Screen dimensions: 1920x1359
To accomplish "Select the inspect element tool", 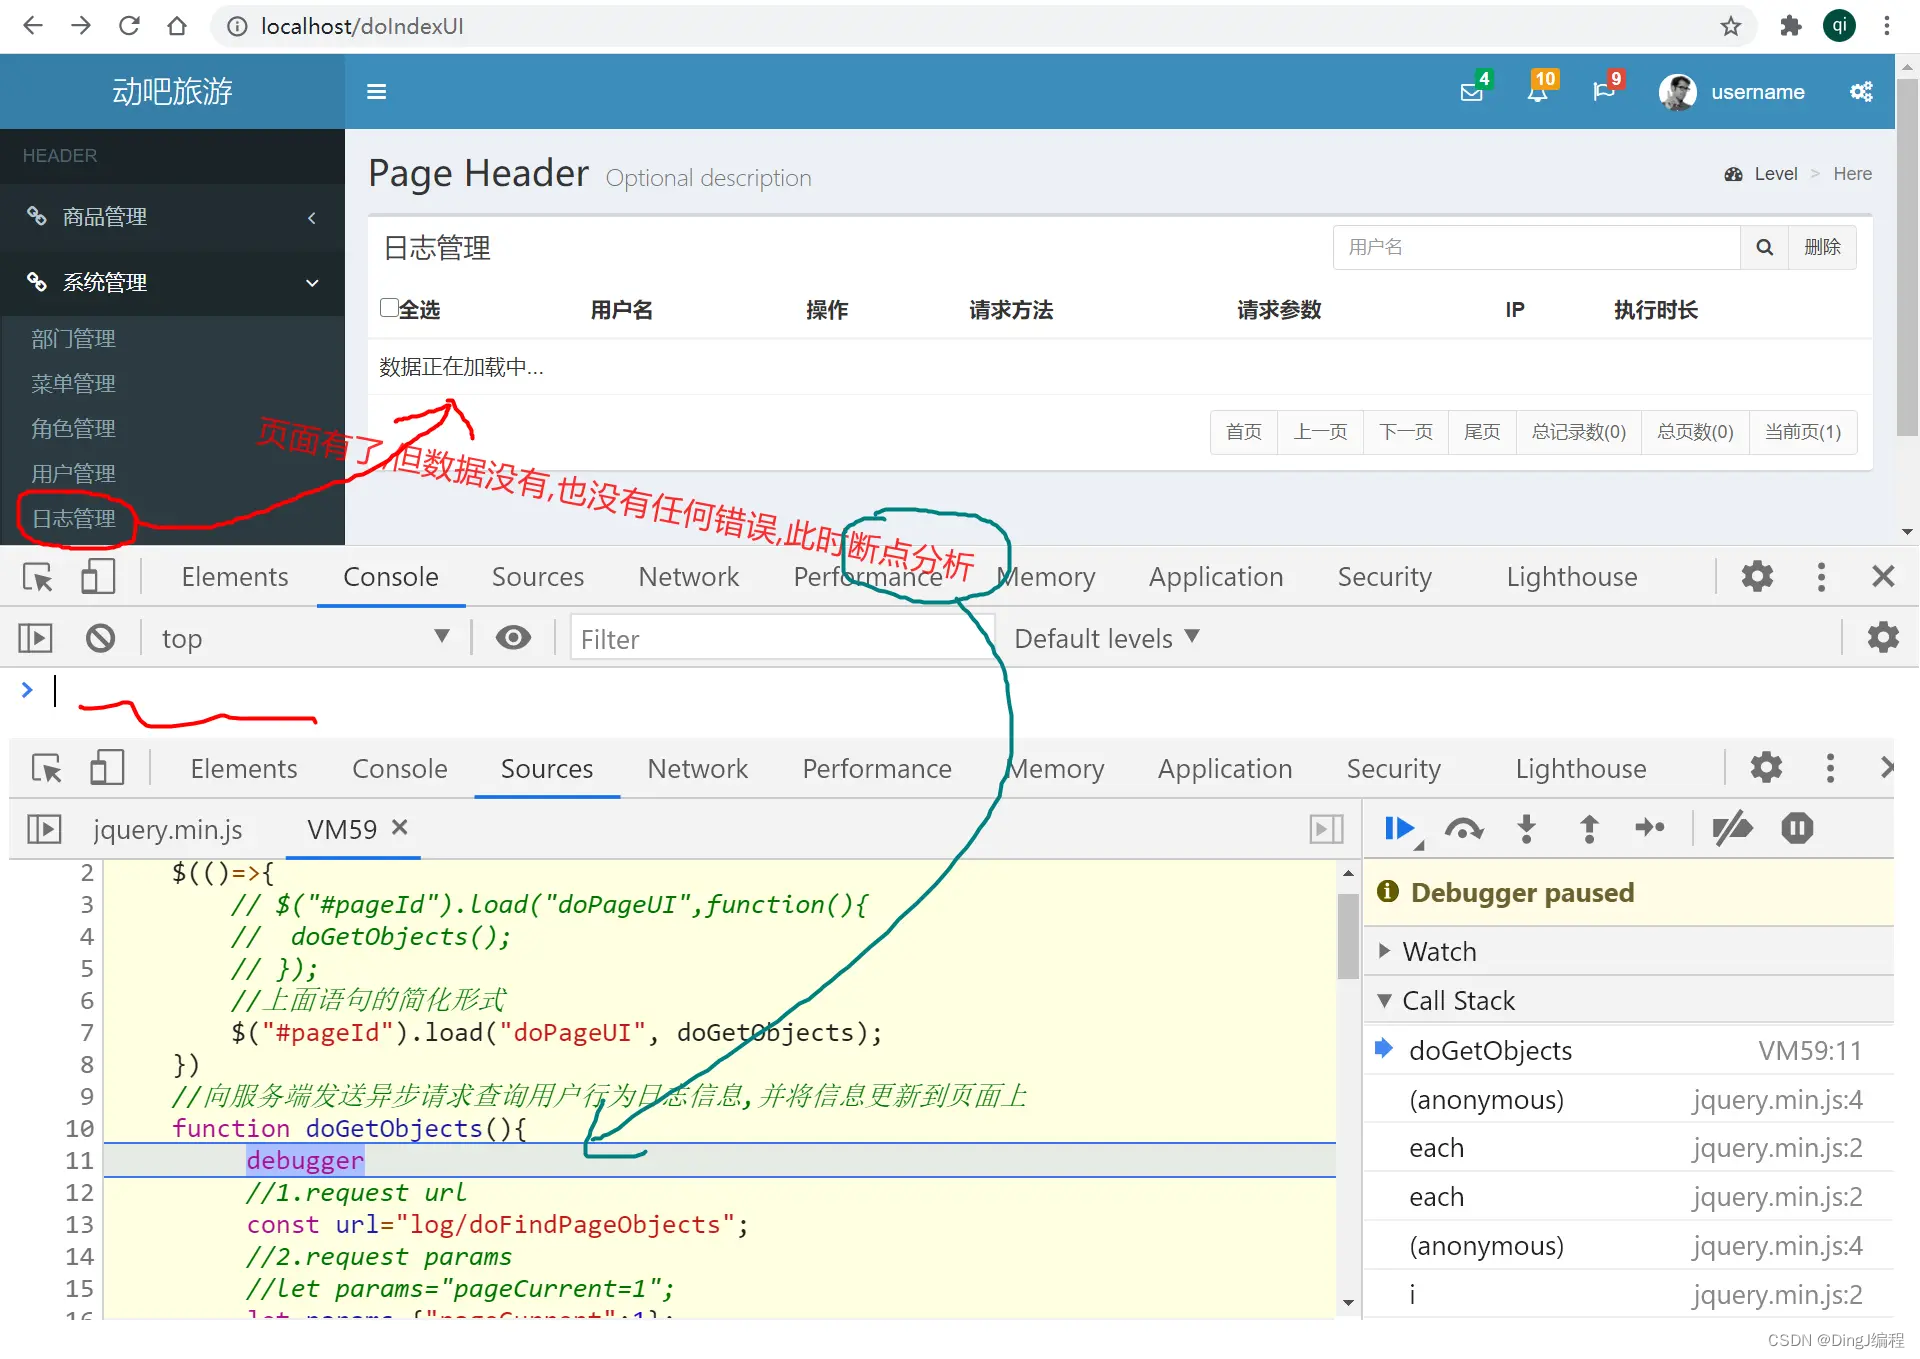I will pos(37,577).
